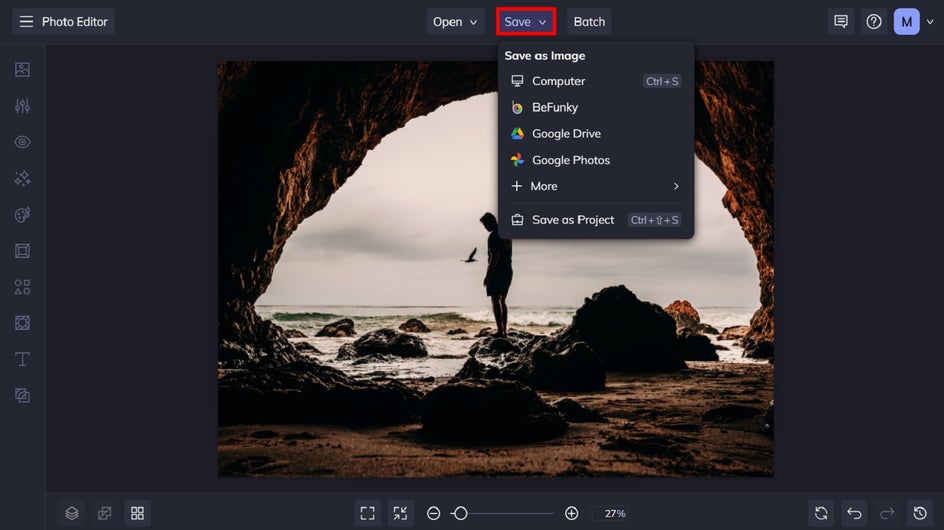Viewport: 944px width, 530px height.
Task: Open the Effects sparkles icon
Action: 22,178
